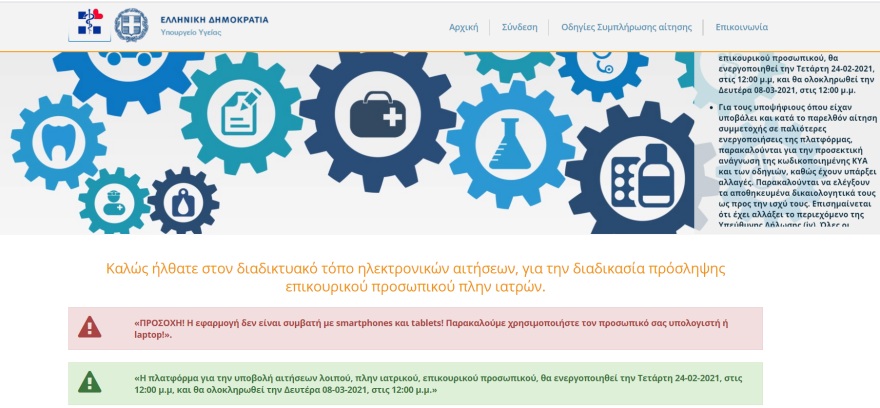The image size is (880, 408).
Task: Click the Ελληνική Δημοκρατία header title
Action: pos(214,20)
